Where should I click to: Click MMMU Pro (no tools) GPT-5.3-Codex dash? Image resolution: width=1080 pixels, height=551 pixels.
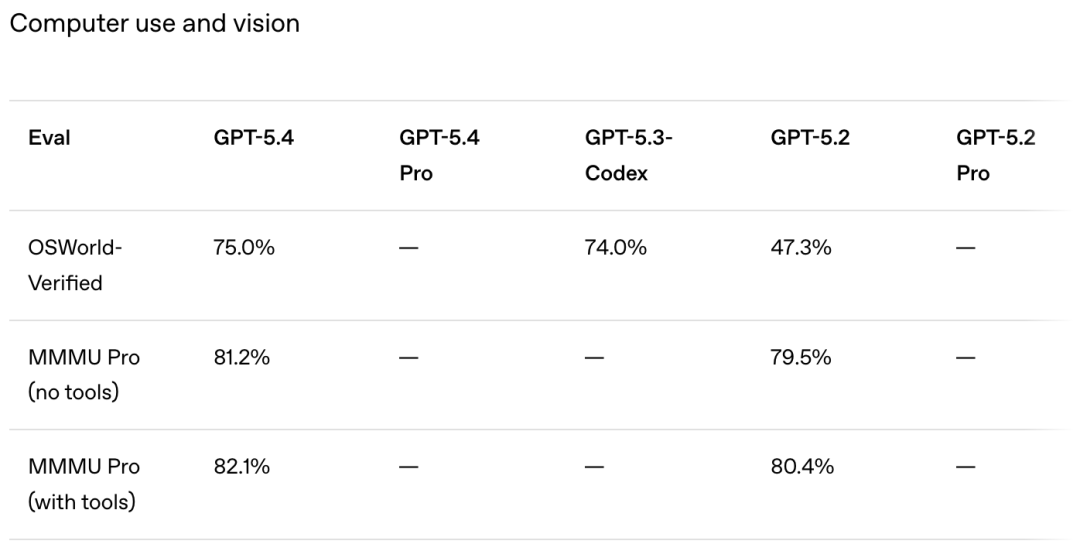pyautogui.click(x=595, y=358)
